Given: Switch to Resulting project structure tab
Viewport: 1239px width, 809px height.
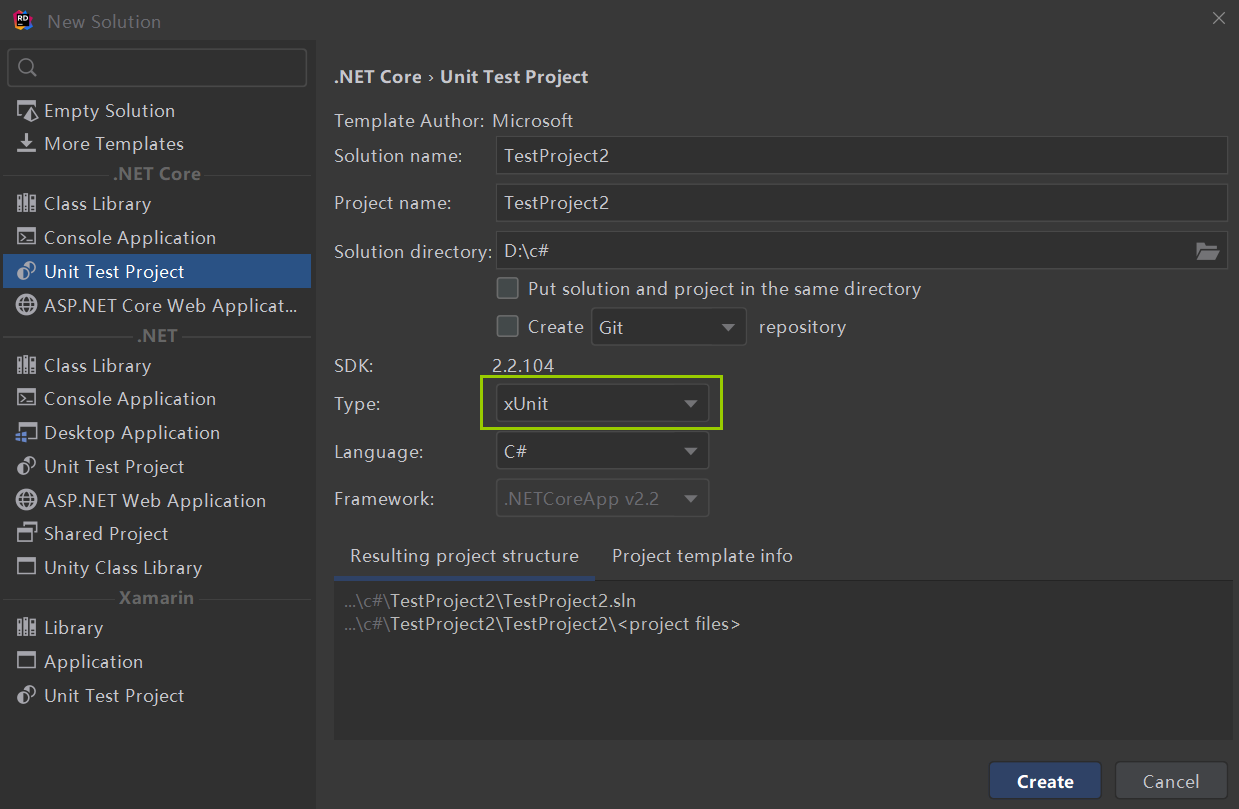Looking at the screenshot, I should click(464, 556).
